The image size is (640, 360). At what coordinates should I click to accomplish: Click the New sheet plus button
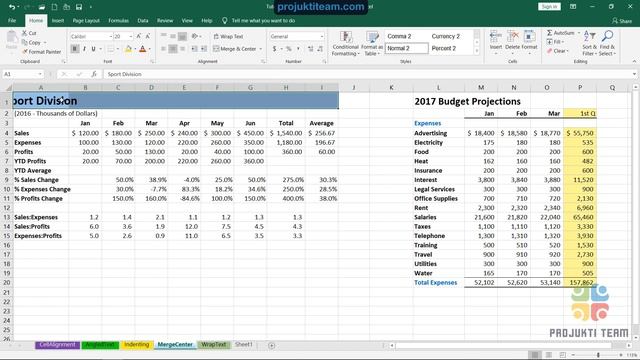(x=271, y=346)
